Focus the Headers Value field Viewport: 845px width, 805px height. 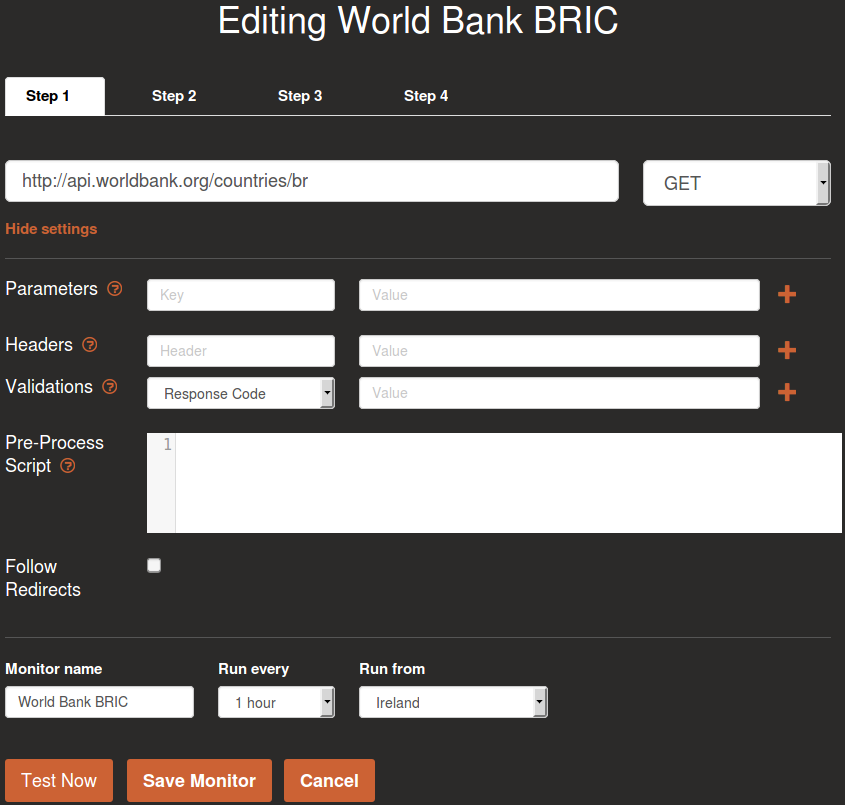click(559, 351)
